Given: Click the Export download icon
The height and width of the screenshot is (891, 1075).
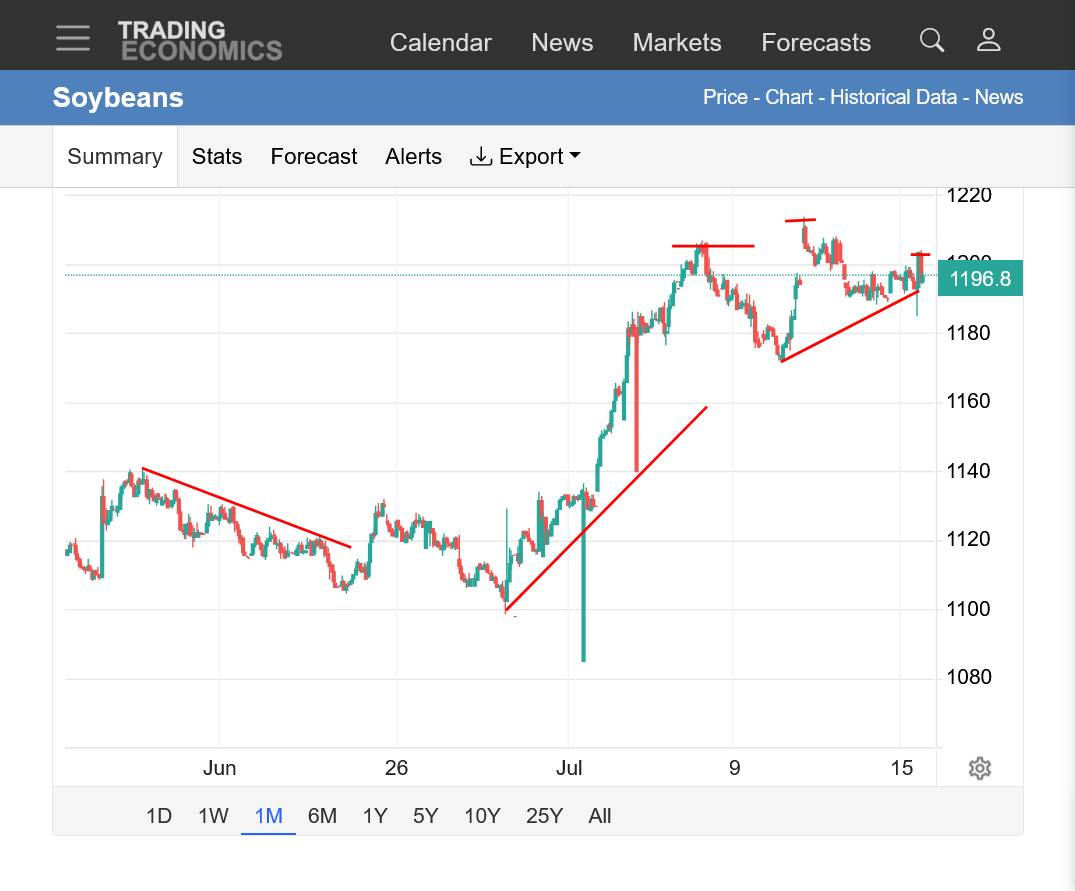Looking at the screenshot, I should [x=481, y=156].
